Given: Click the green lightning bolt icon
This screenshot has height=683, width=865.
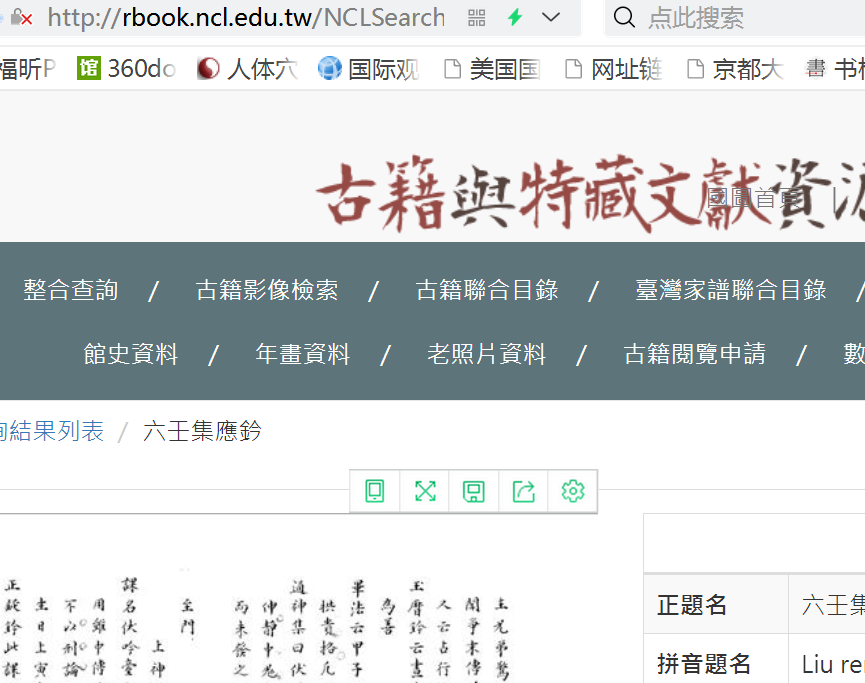Looking at the screenshot, I should (515, 17).
